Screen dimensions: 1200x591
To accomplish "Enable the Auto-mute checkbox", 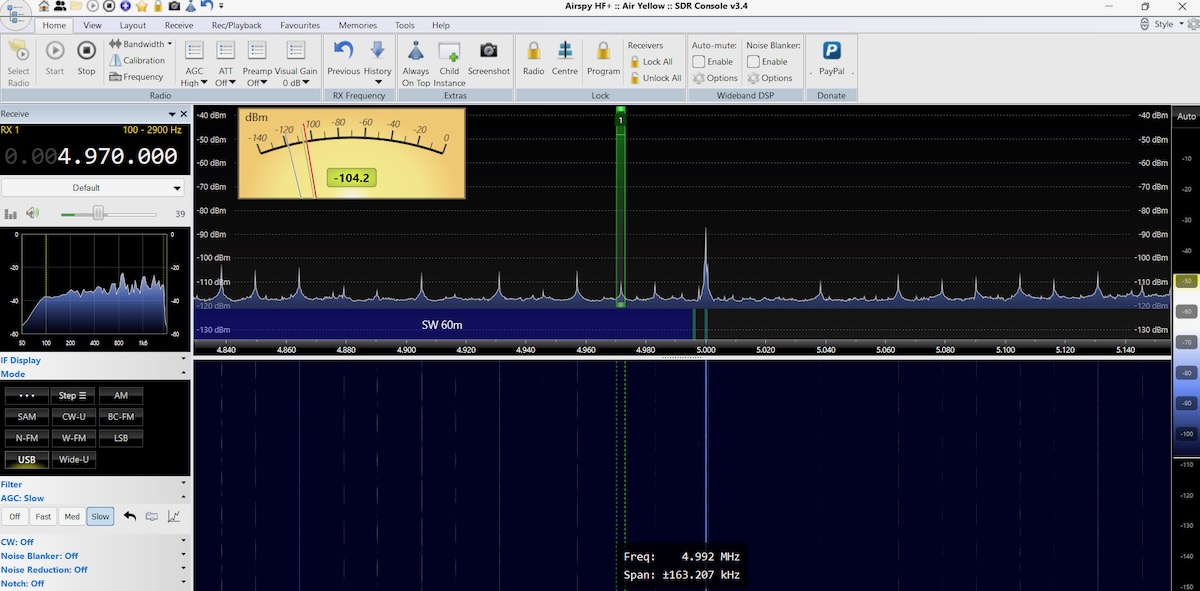I will 699,62.
